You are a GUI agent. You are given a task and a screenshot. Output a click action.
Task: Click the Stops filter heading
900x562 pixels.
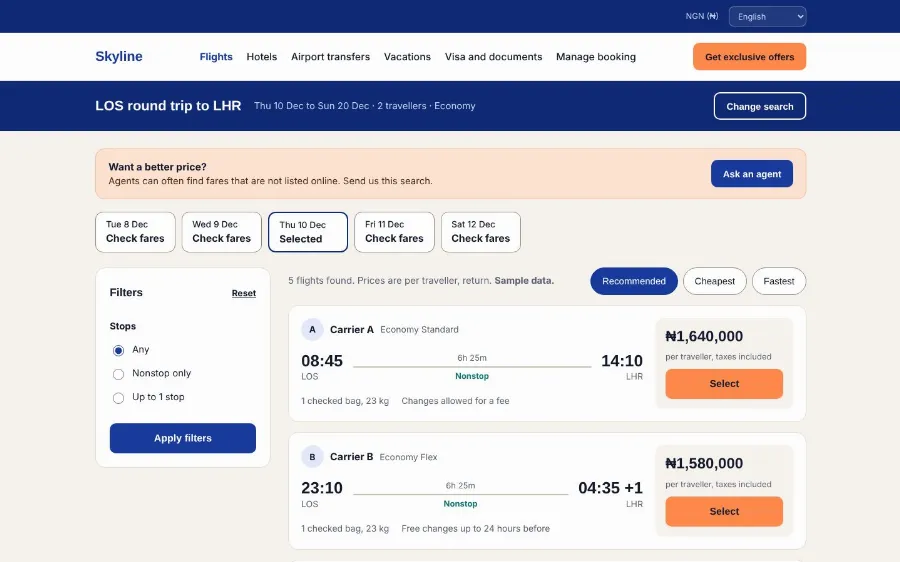(x=123, y=326)
